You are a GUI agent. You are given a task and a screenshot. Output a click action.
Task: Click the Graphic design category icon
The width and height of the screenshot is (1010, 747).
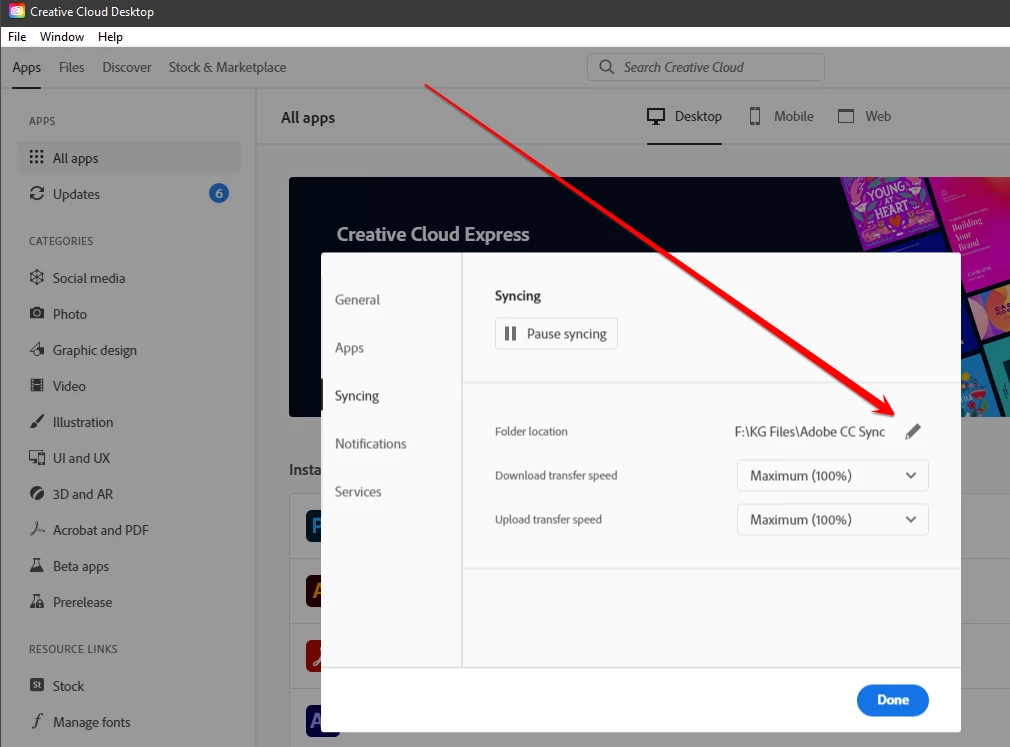(x=37, y=349)
